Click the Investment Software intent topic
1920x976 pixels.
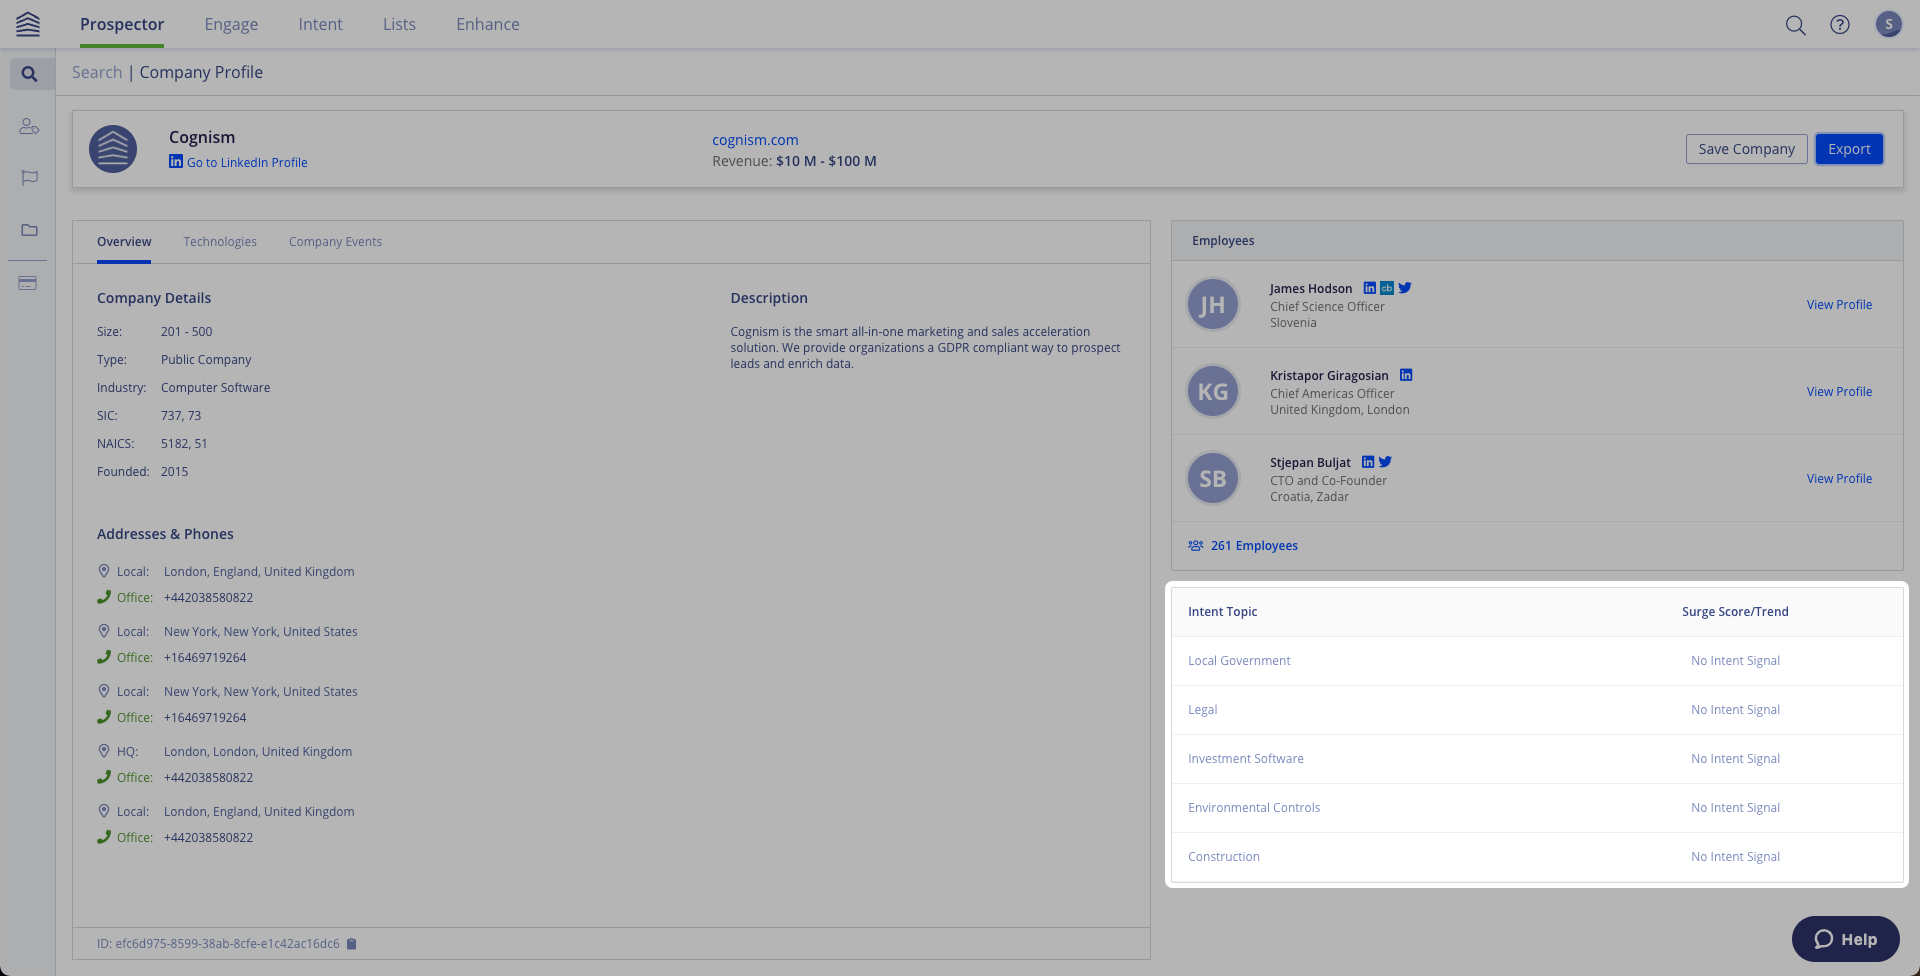[x=1246, y=759]
